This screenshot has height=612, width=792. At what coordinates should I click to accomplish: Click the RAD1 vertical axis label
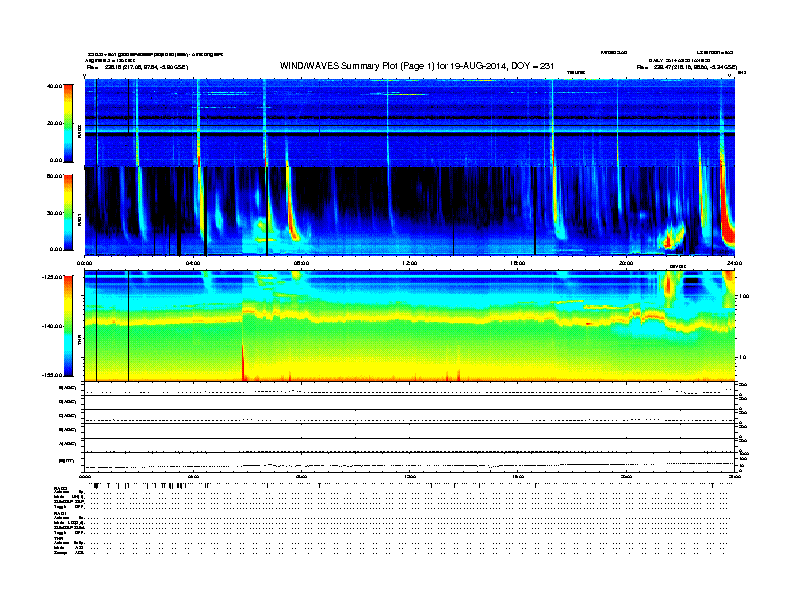79,219
